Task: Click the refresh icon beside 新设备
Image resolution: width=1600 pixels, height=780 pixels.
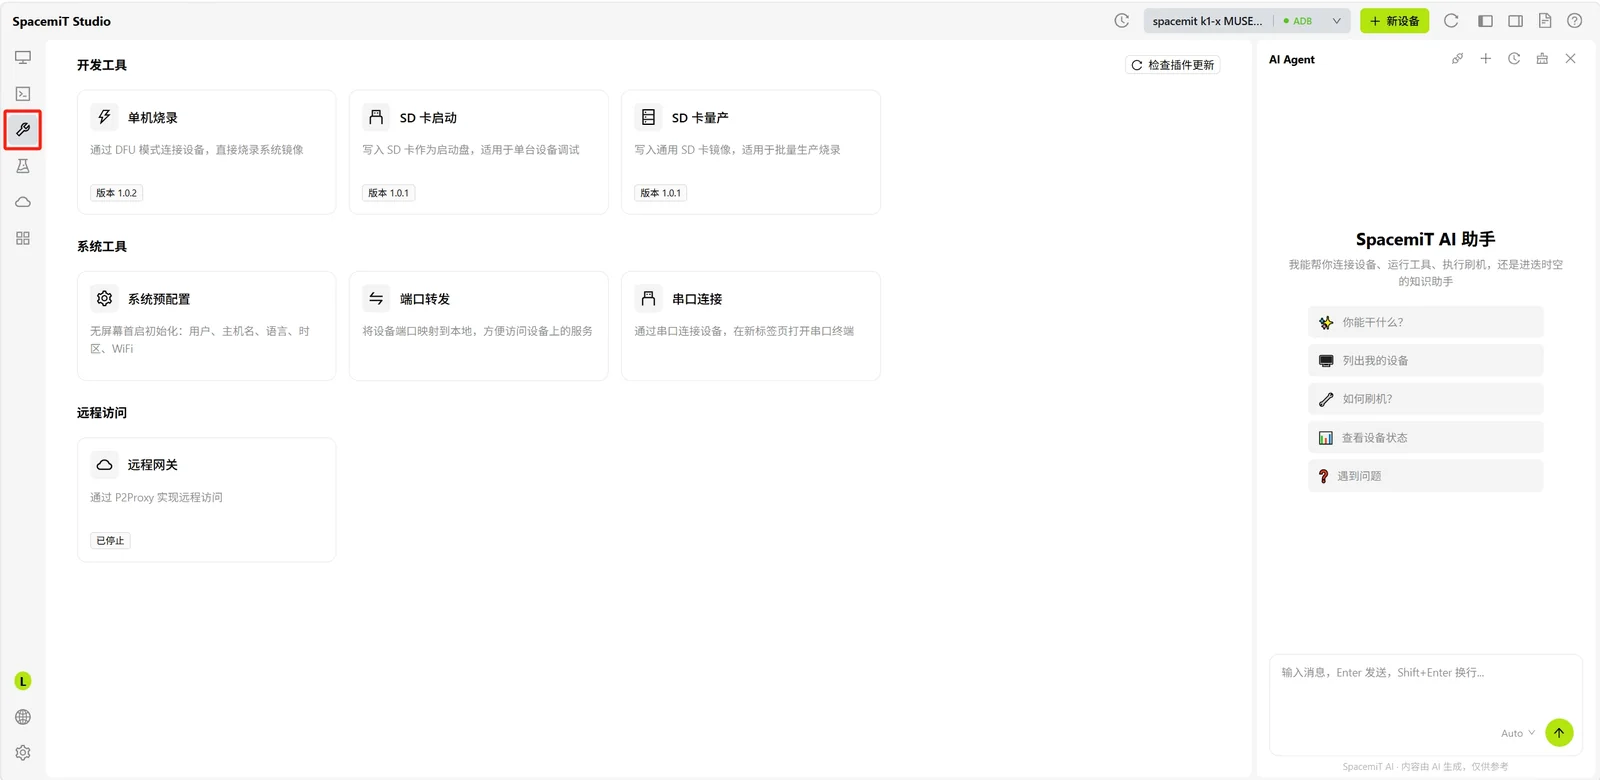Action: 1451,21
